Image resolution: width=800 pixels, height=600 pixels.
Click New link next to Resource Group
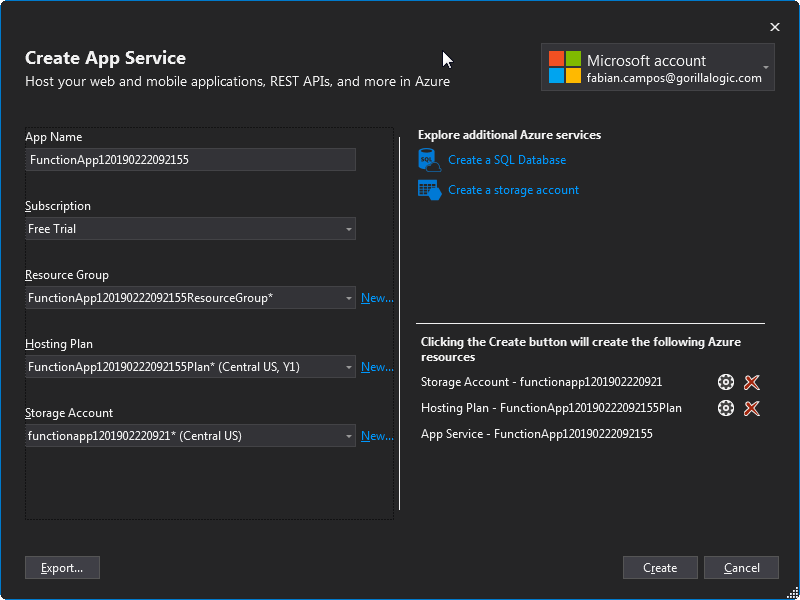[377, 298]
